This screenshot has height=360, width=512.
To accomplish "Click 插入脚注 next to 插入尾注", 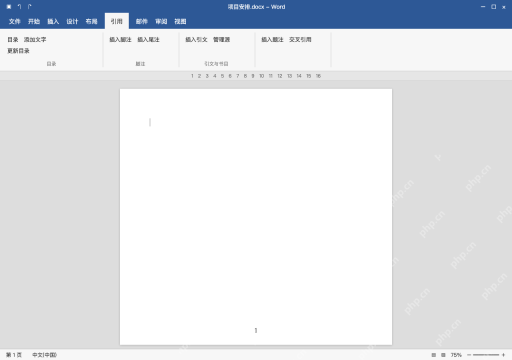I will [120, 40].
